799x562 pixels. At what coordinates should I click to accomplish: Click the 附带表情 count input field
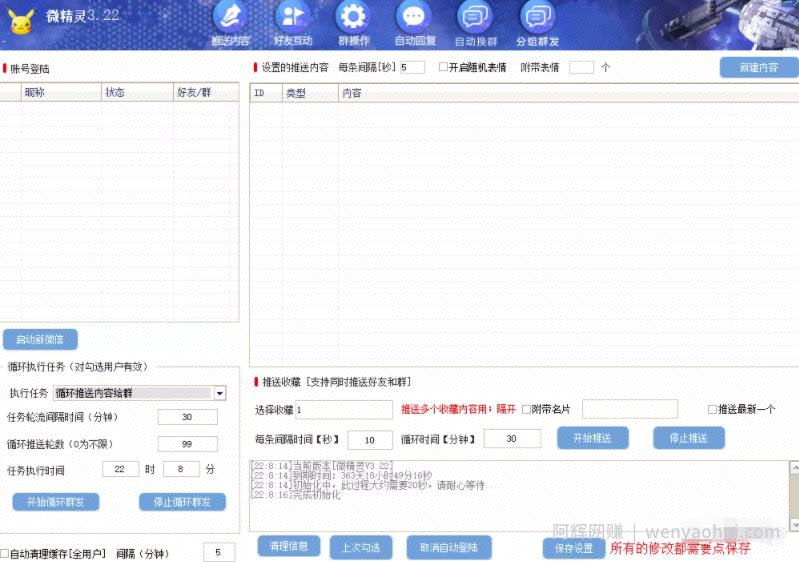coord(581,67)
